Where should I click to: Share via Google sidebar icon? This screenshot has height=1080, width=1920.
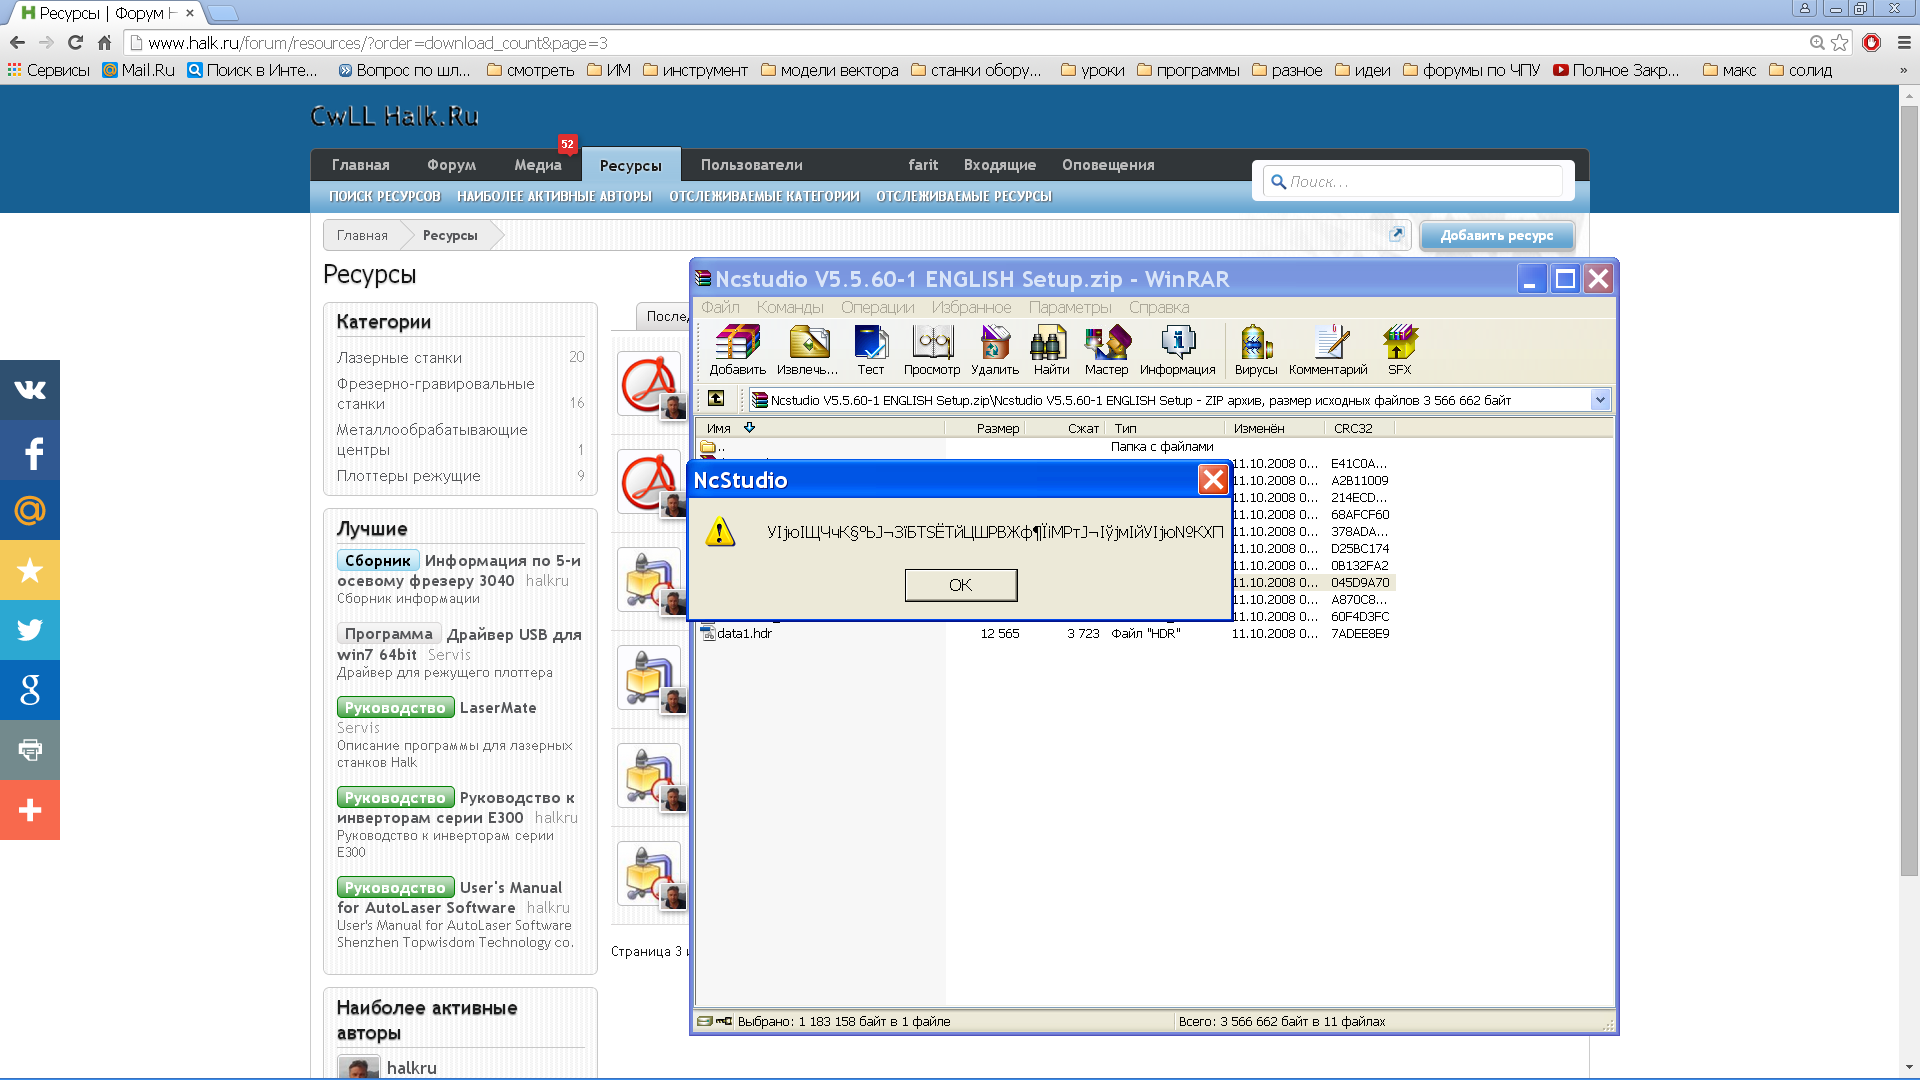click(x=30, y=690)
